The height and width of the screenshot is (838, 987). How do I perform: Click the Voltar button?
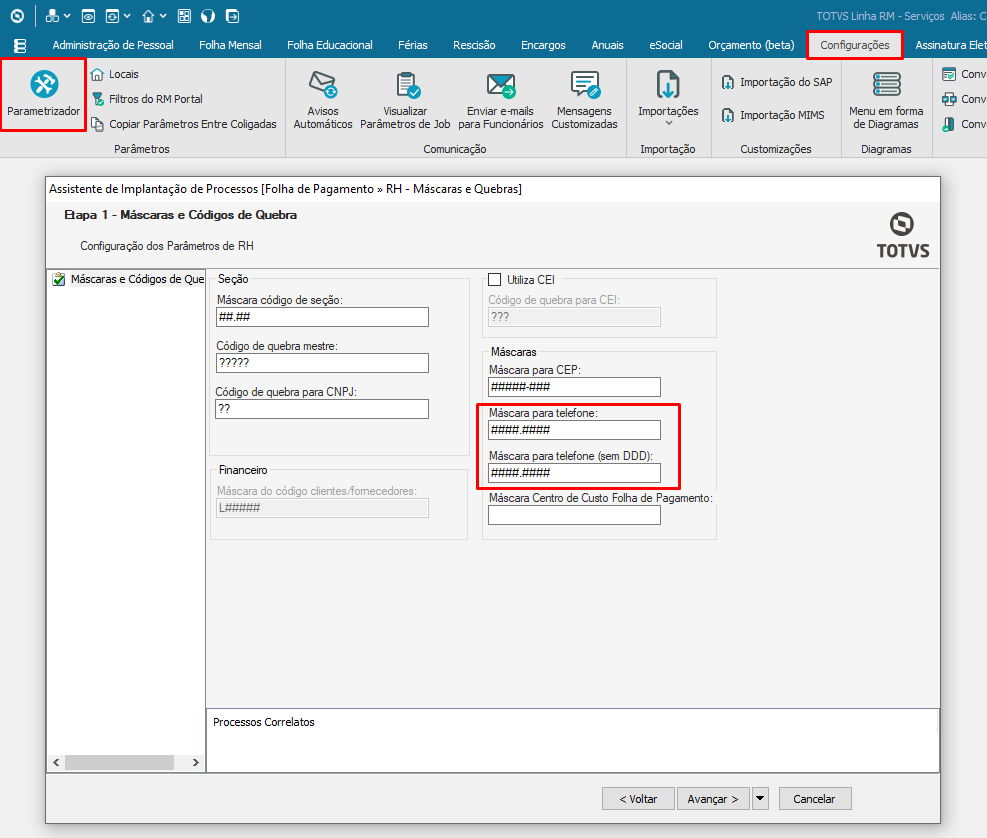click(638, 798)
